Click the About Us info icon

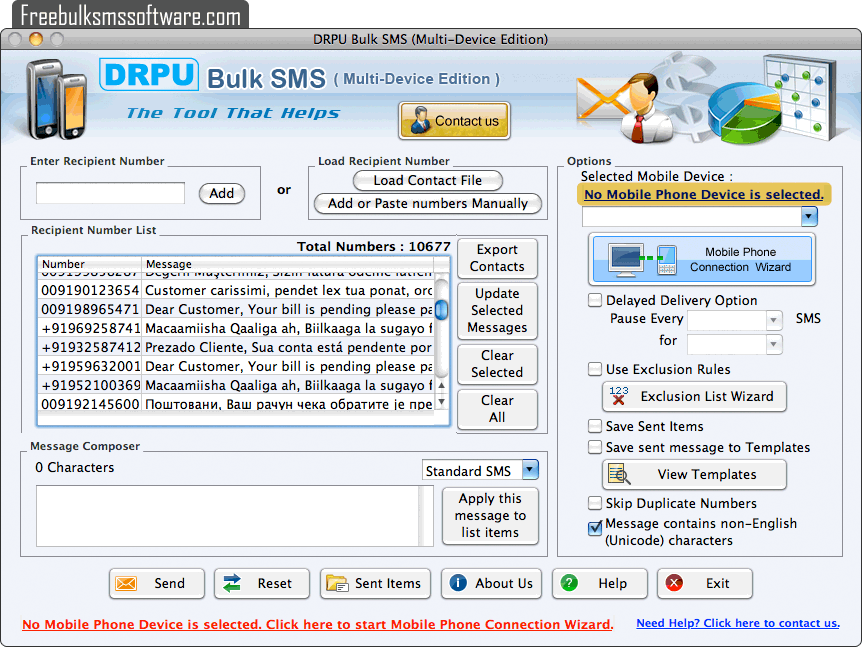(x=459, y=583)
